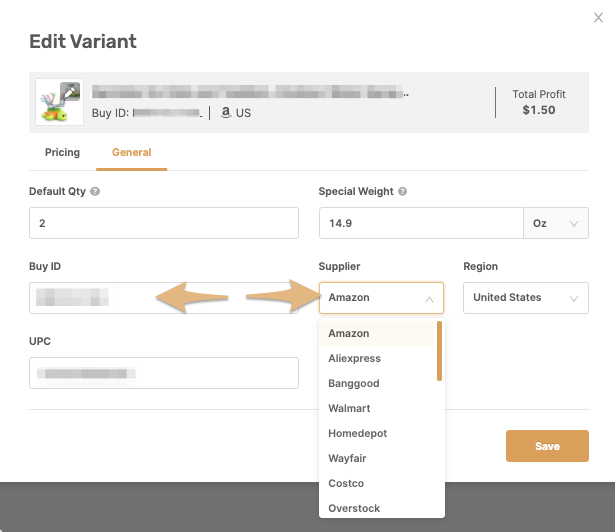Click the supplier list scrollbar
615x532 pixels.
[x=439, y=351]
